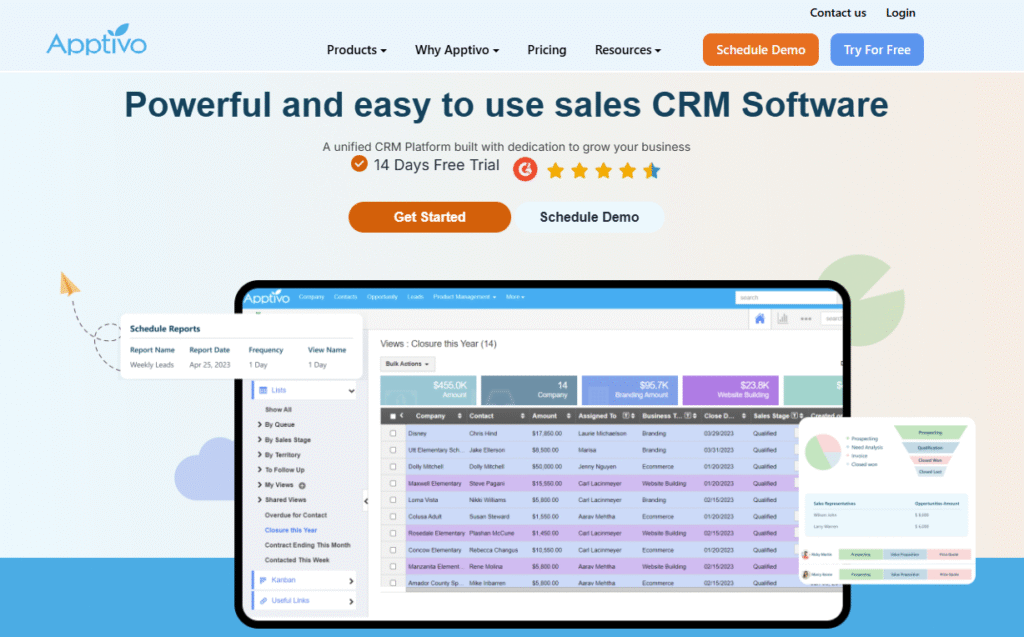This screenshot has width=1024, height=637.
Task: Open the Contact us link
Action: 838,12
